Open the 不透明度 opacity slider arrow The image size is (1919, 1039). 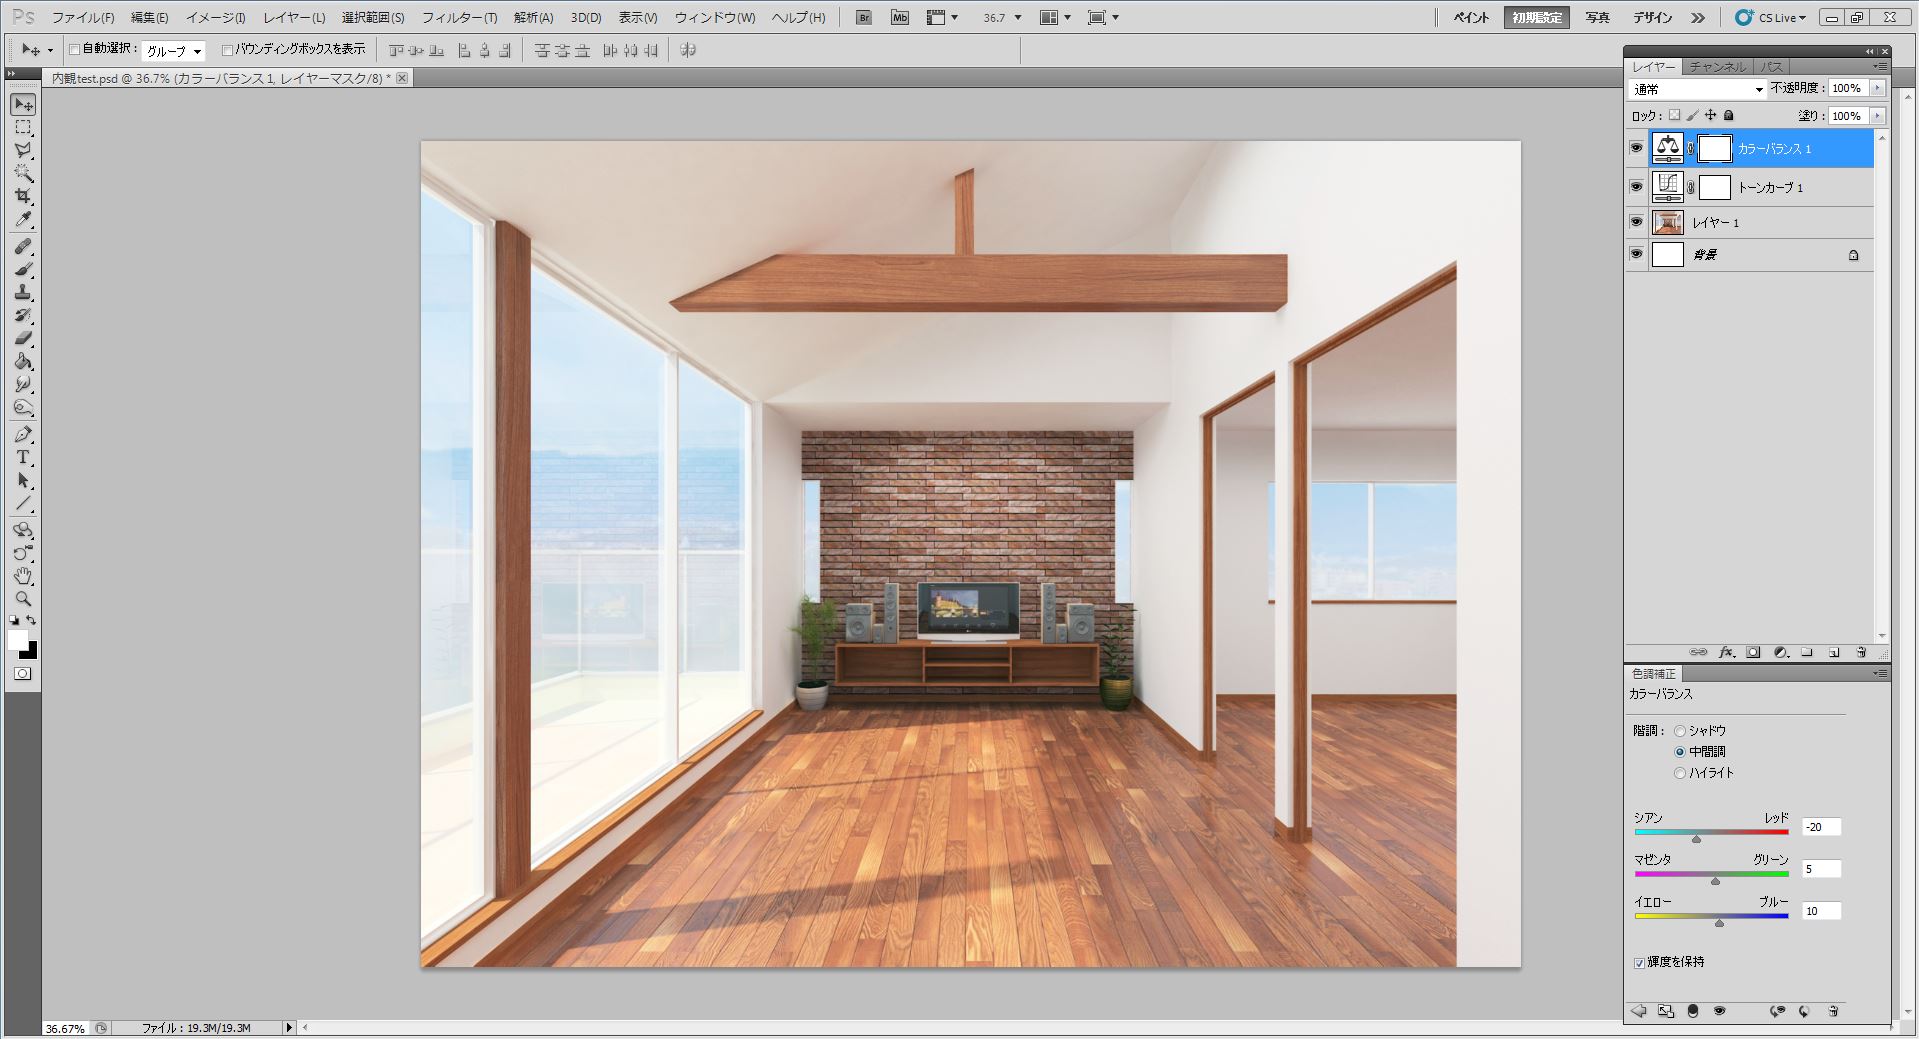[1877, 88]
